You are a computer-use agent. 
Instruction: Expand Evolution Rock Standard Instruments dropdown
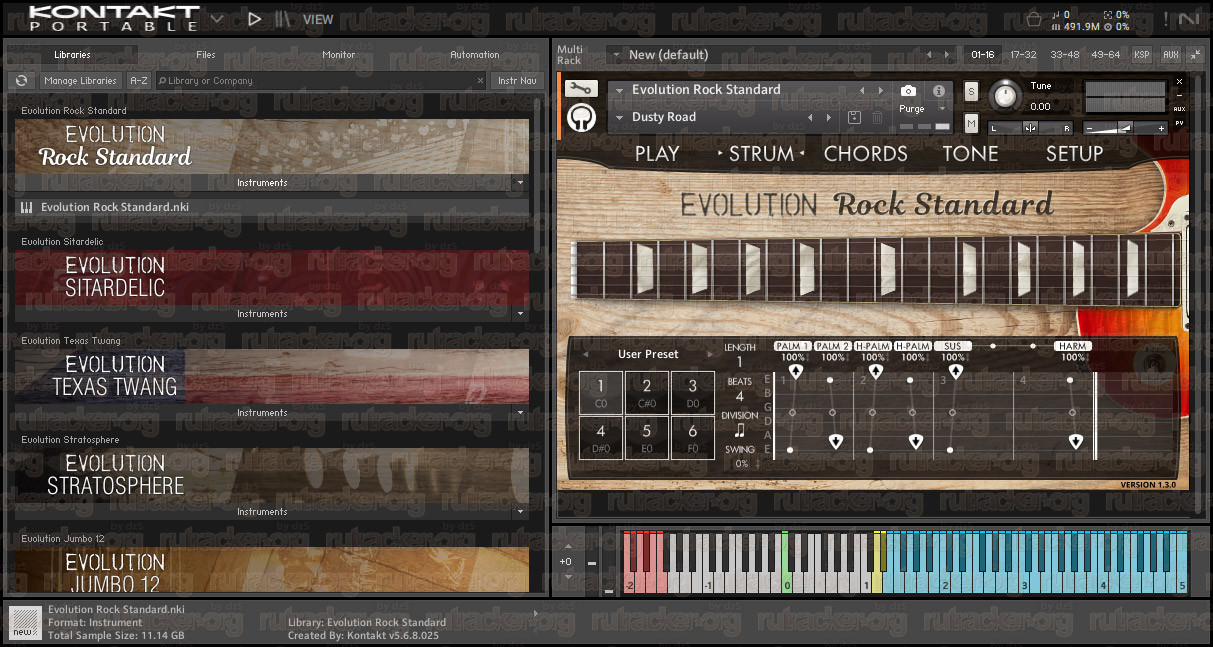(519, 183)
